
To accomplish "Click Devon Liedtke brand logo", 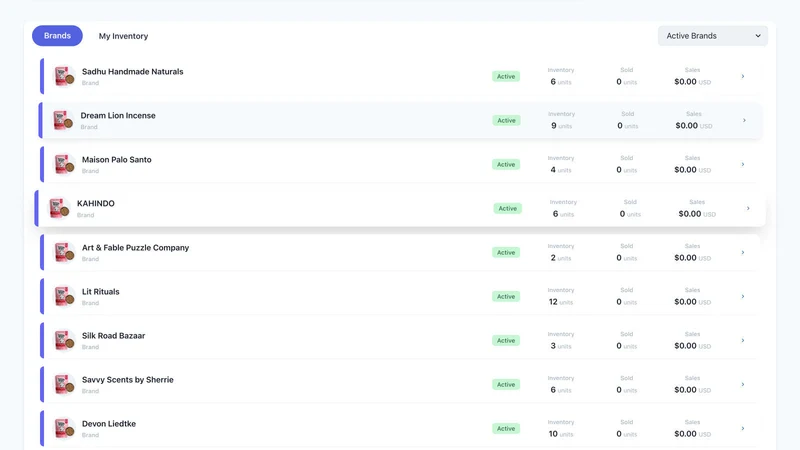I will coord(64,429).
